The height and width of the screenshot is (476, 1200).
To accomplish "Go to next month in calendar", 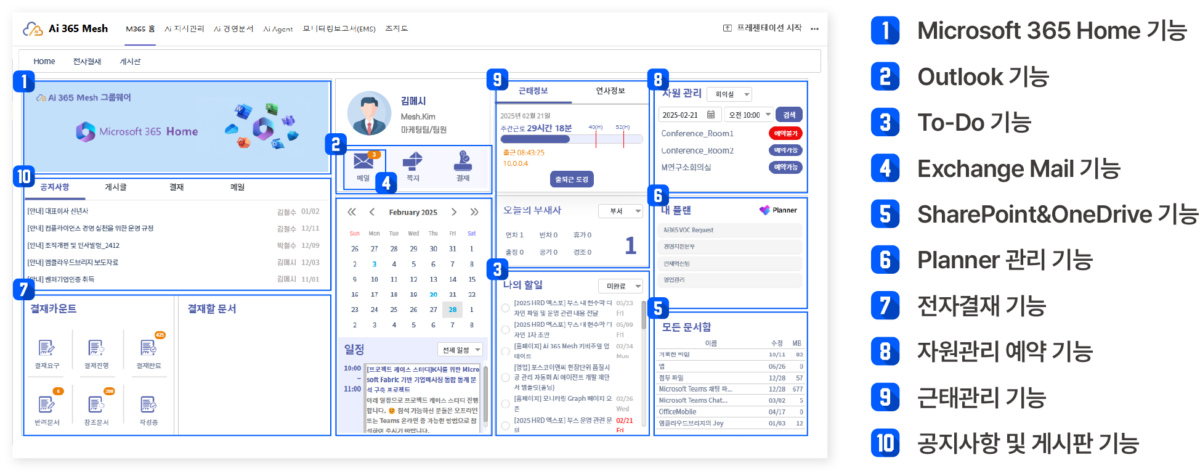I will coord(454,212).
